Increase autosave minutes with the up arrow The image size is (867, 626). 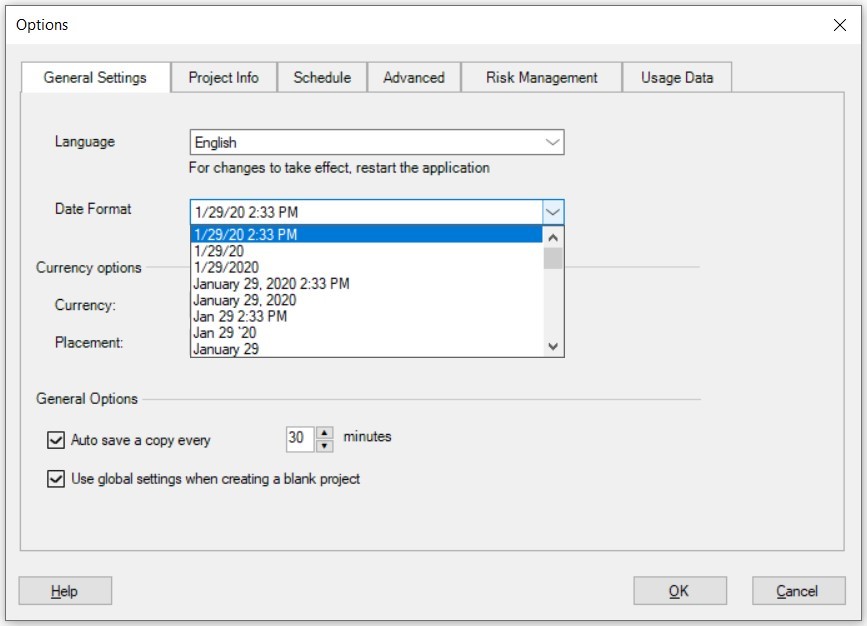point(326,432)
